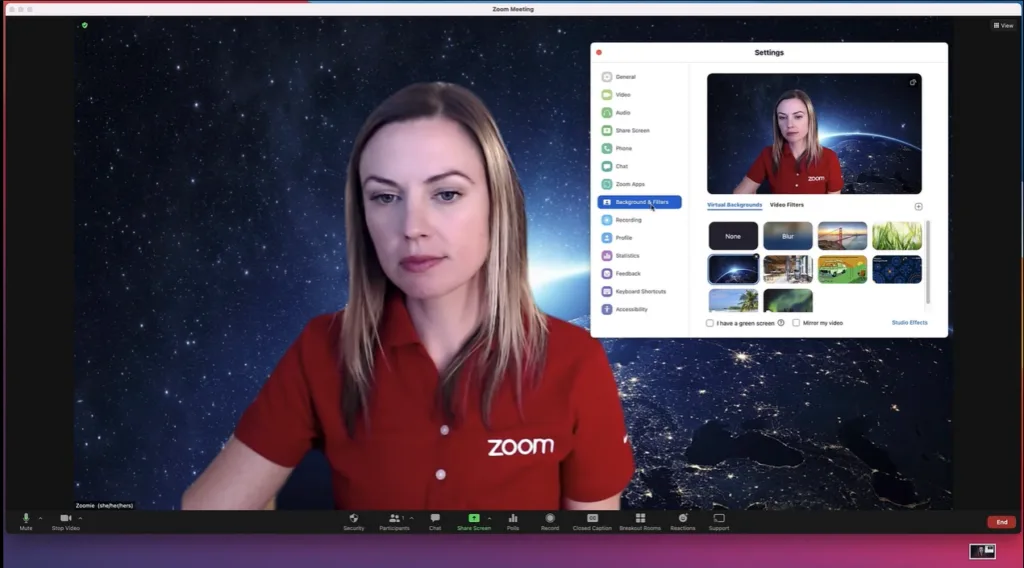Click the desktop thumbnail at bottom right
This screenshot has width=1024, height=568.
pos(982,551)
